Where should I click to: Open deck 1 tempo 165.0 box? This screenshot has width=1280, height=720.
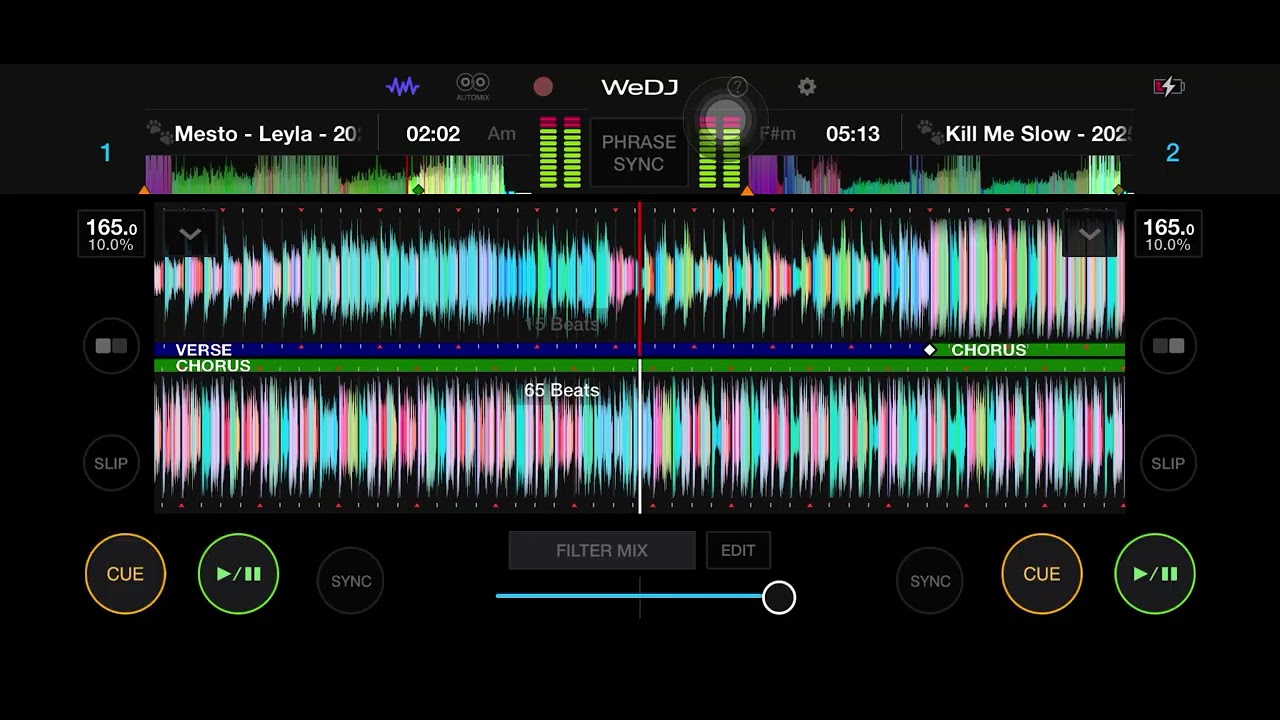click(x=111, y=234)
